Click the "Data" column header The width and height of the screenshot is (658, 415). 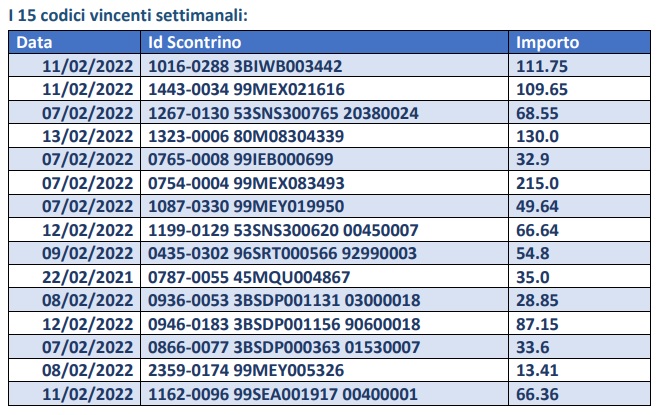tap(35, 43)
